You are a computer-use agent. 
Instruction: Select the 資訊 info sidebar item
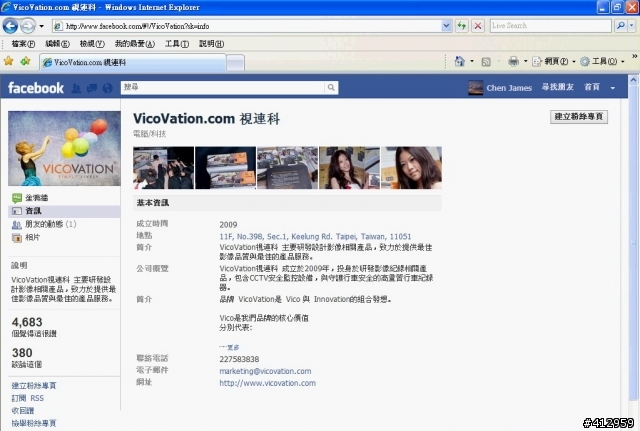click(x=64, y=211)
